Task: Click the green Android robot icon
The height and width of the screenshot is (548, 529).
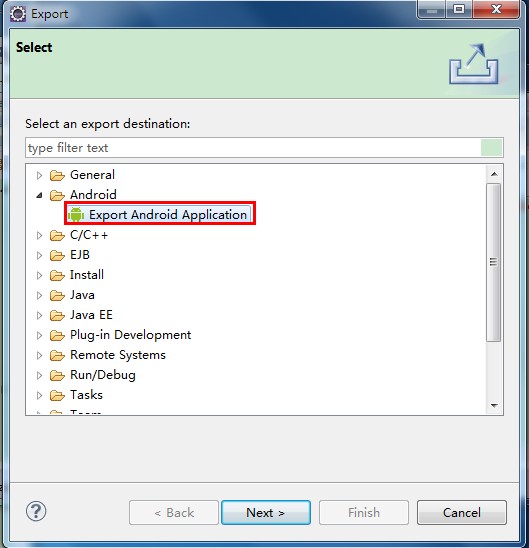Action: [x=76, y=215]
